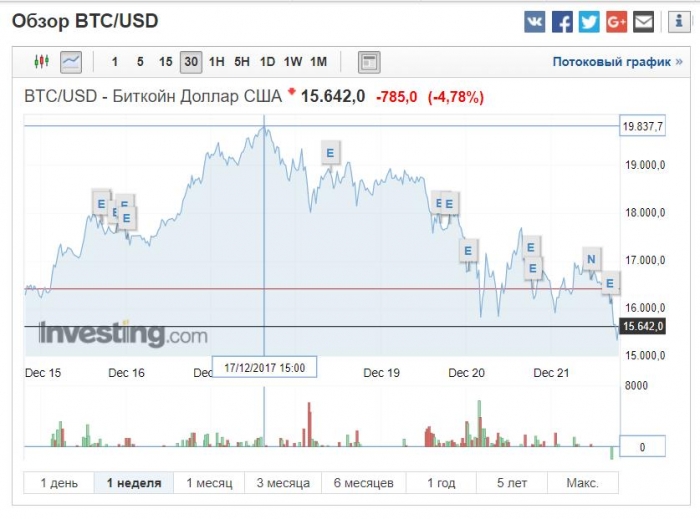Share chart on Facebook
700x519 pixels.
click(563, 21)
